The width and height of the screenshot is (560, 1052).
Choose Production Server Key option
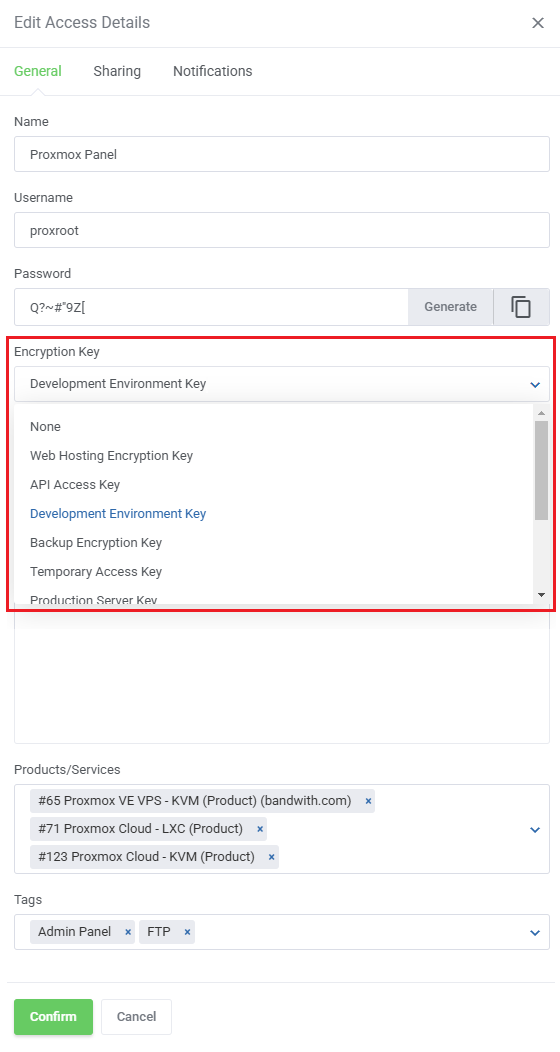coord(274,597)
